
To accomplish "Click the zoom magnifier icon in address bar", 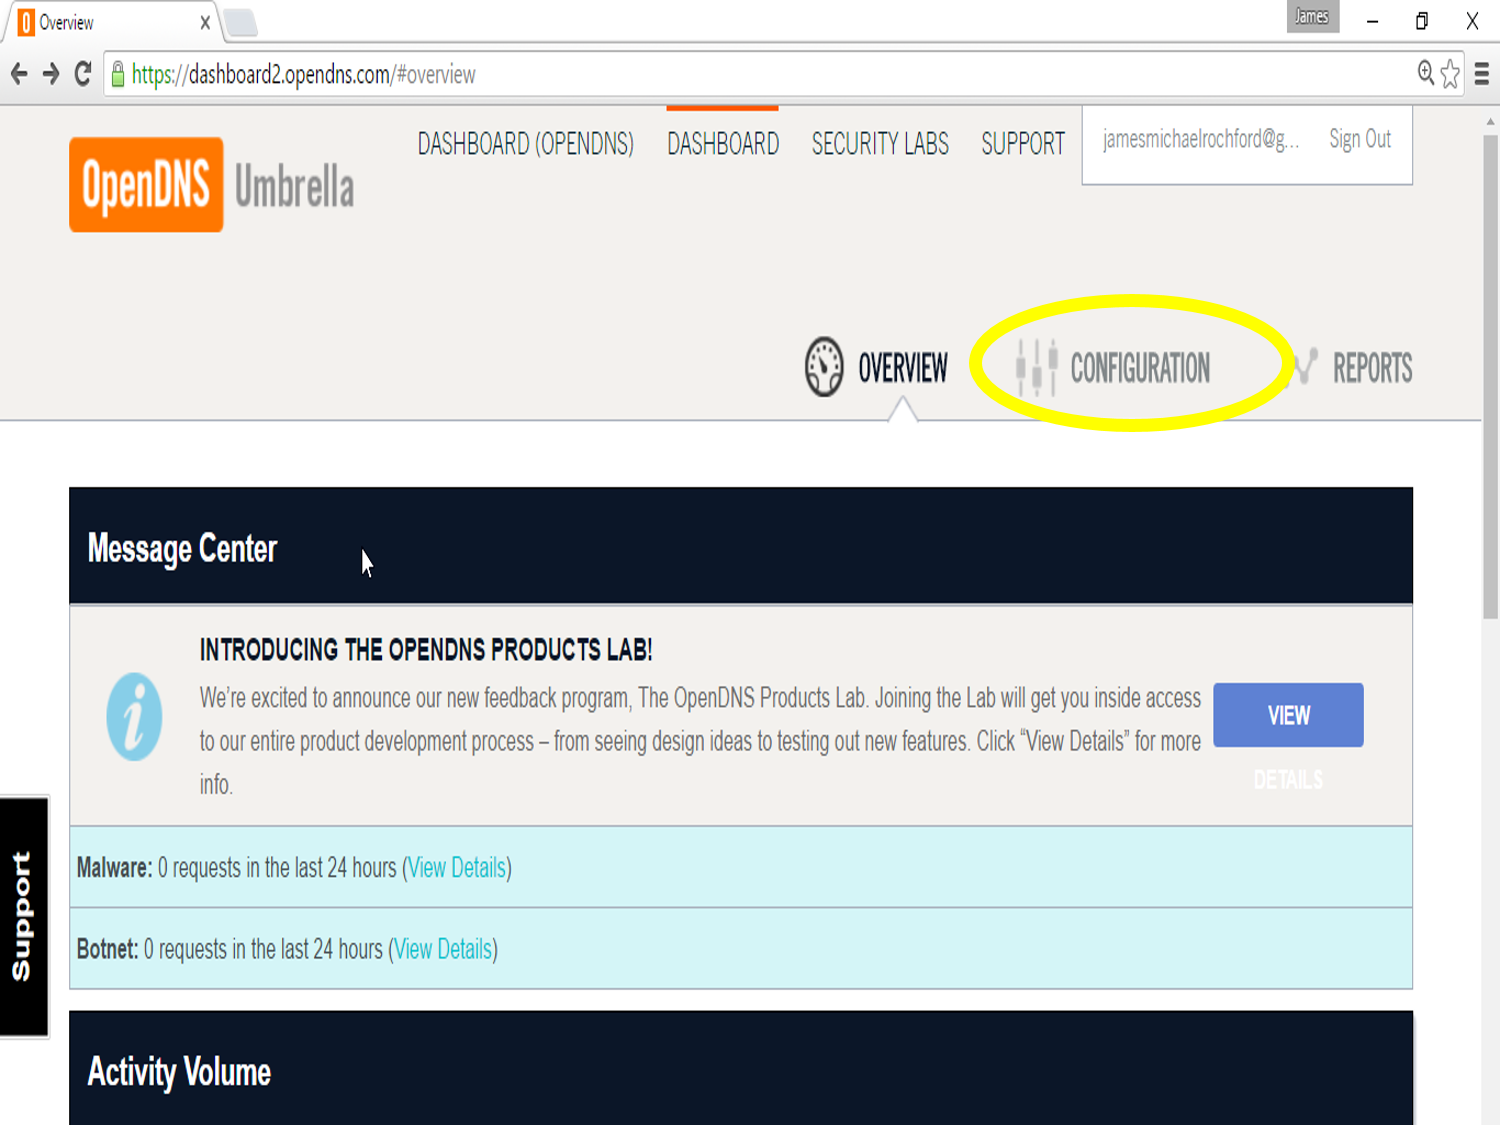I will pos(1426,73).
